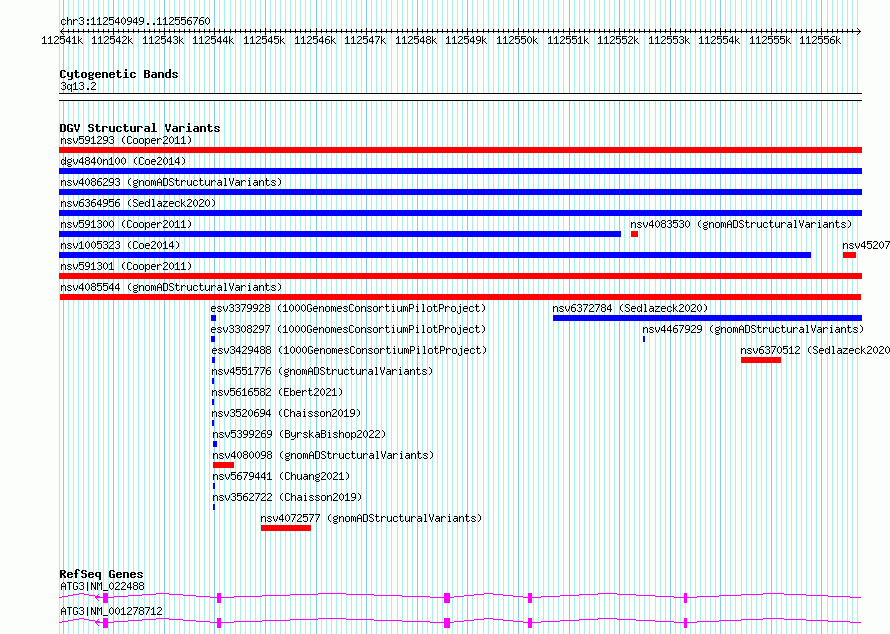
Task: Open nsv6370512 Sedlazeck variant label
Action: click(815, 350)
